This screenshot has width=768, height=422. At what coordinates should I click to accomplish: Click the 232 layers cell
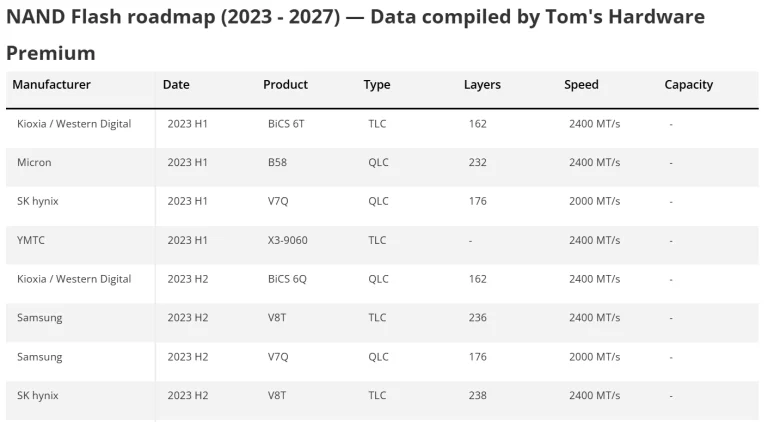coord(477,162)
